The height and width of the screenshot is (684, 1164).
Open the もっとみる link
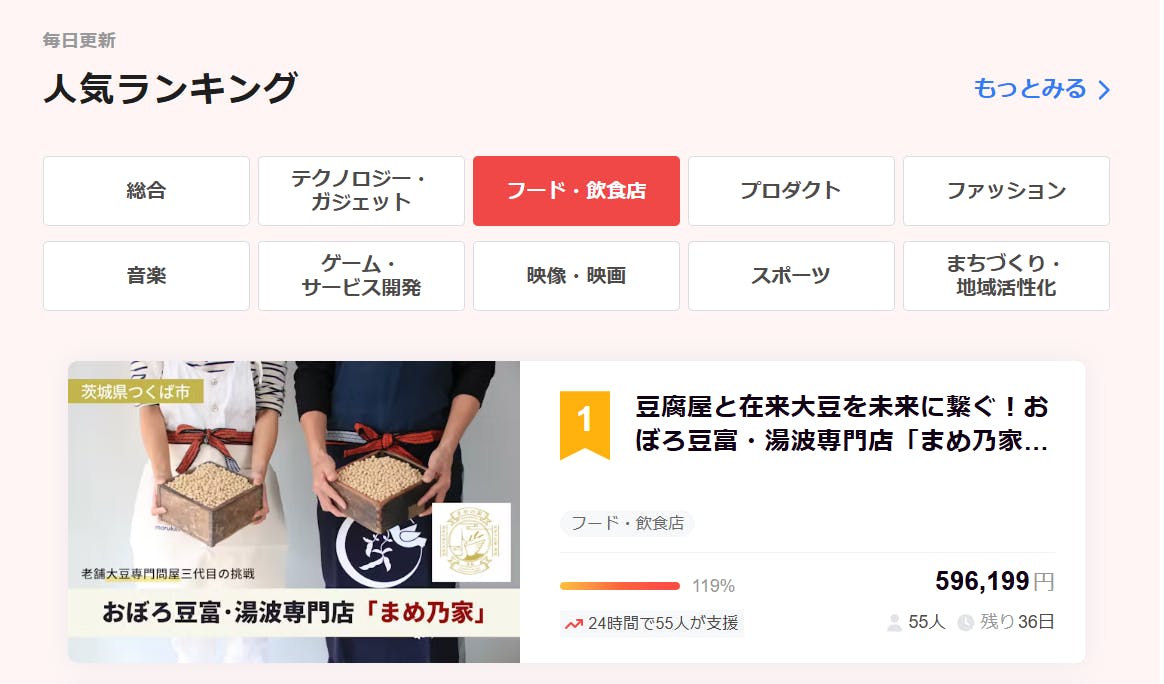click(1042, 89)
